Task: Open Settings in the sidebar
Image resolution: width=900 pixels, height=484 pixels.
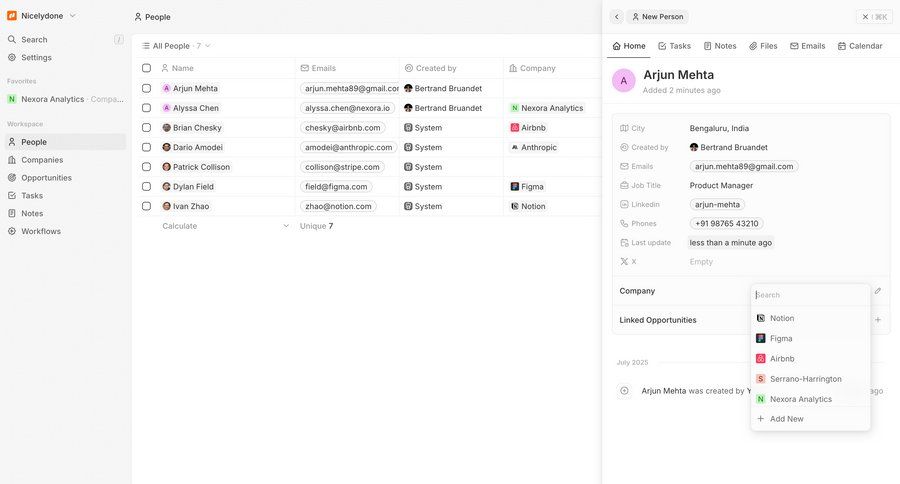Action: pos(65,57)
